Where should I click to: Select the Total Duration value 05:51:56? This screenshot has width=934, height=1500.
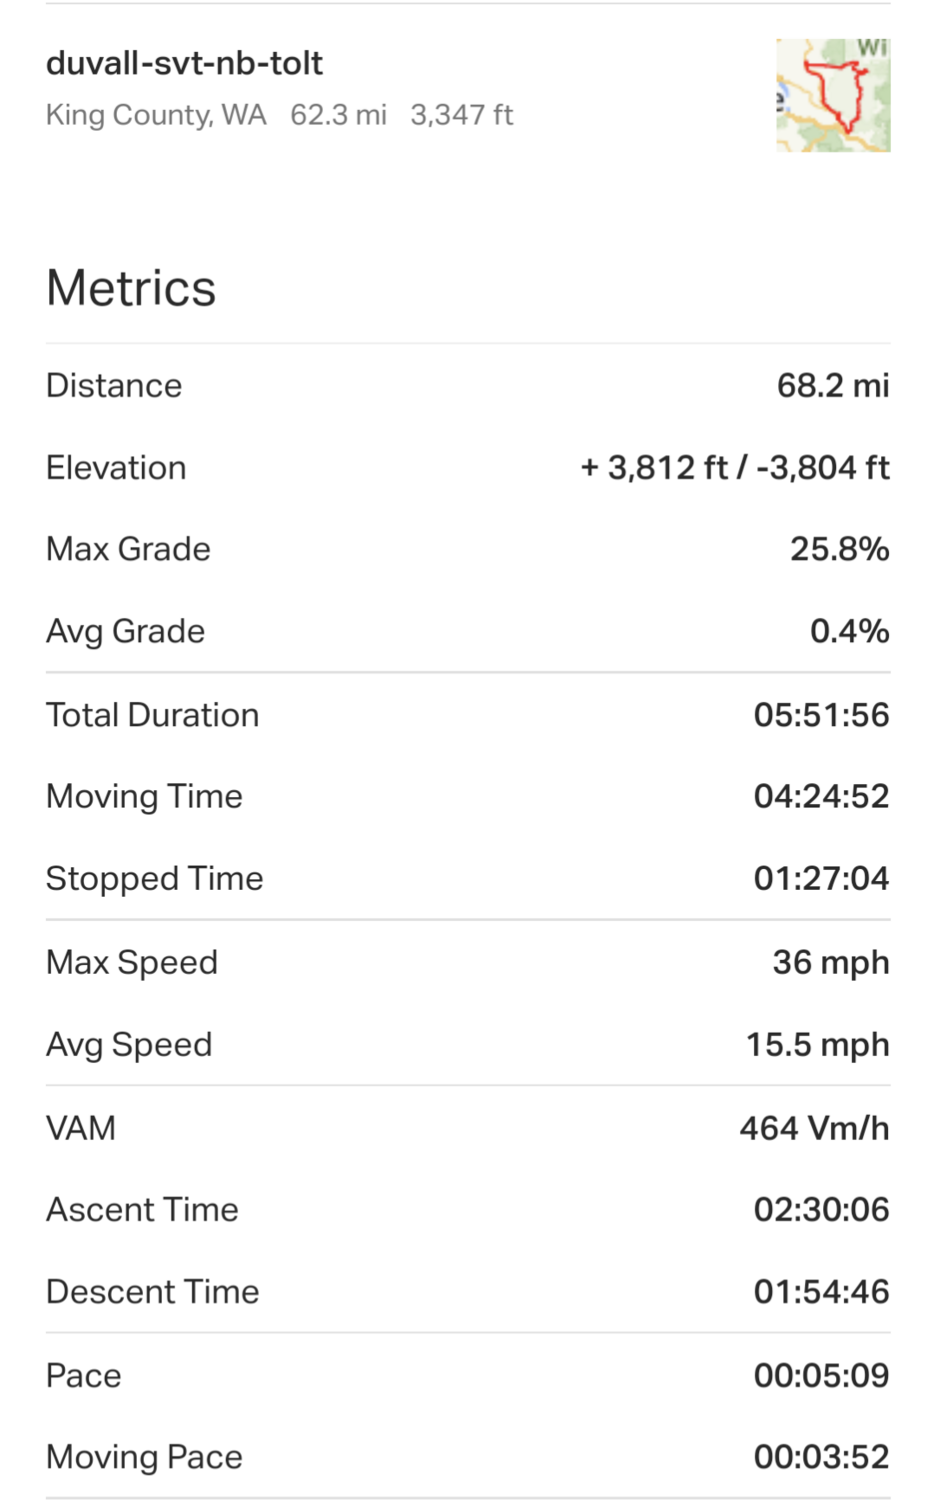click(821, 715)
